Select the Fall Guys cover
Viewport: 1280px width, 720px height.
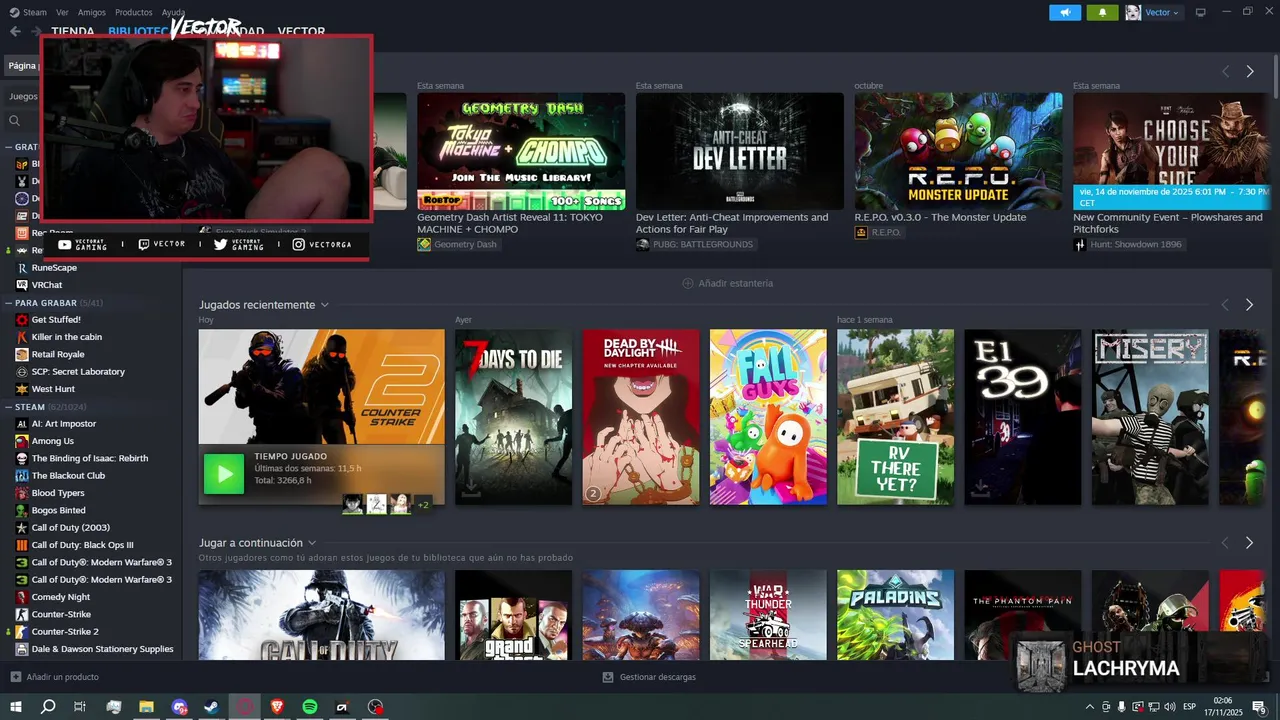click(768, 417)
